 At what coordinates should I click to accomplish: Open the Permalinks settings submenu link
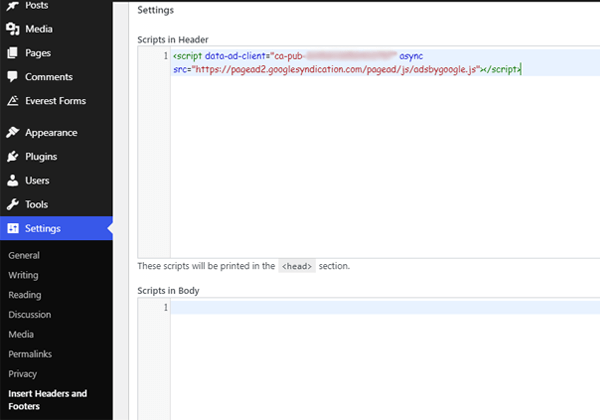pyautogui.click(x=30, y=354)
